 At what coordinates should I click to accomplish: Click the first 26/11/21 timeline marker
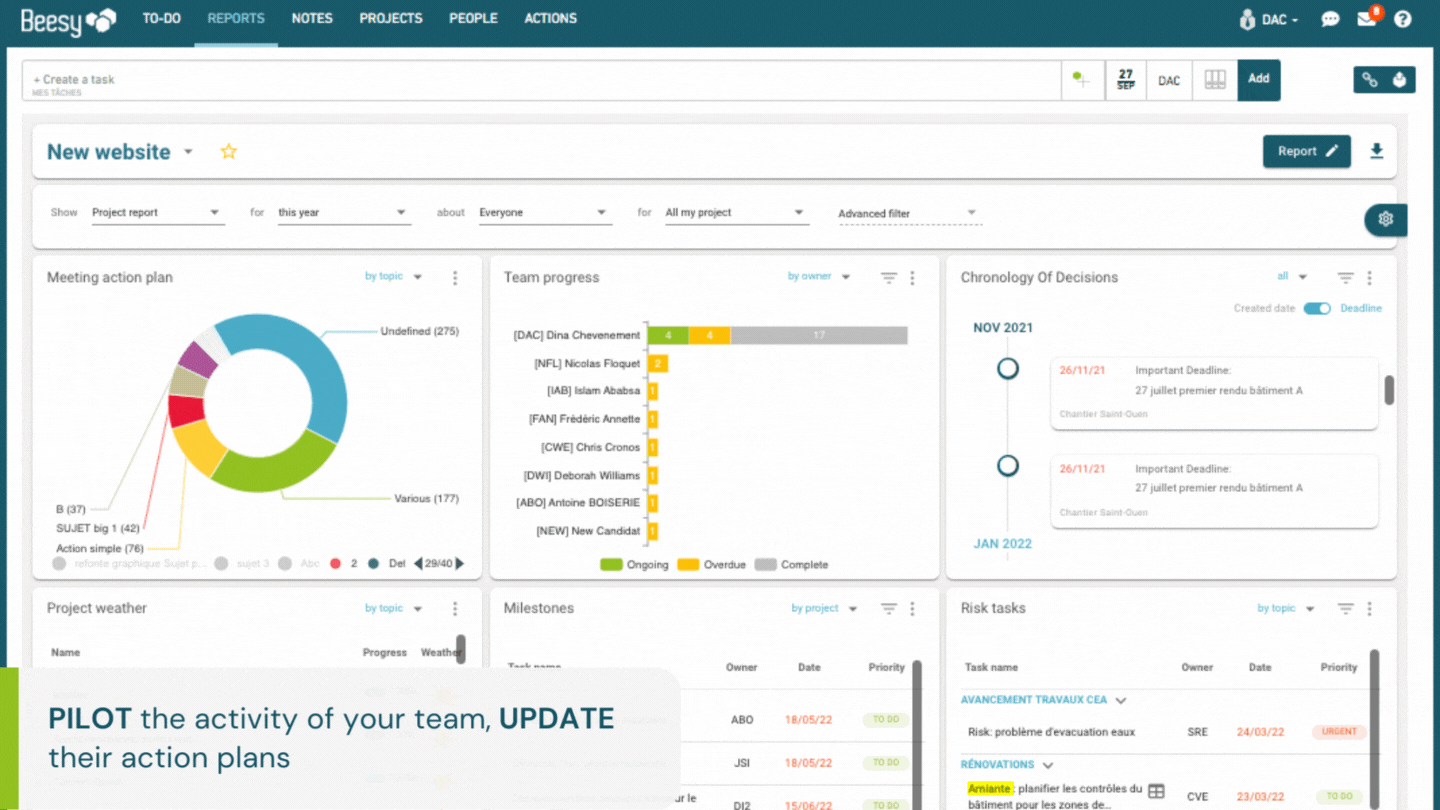tap(1008, 369)
